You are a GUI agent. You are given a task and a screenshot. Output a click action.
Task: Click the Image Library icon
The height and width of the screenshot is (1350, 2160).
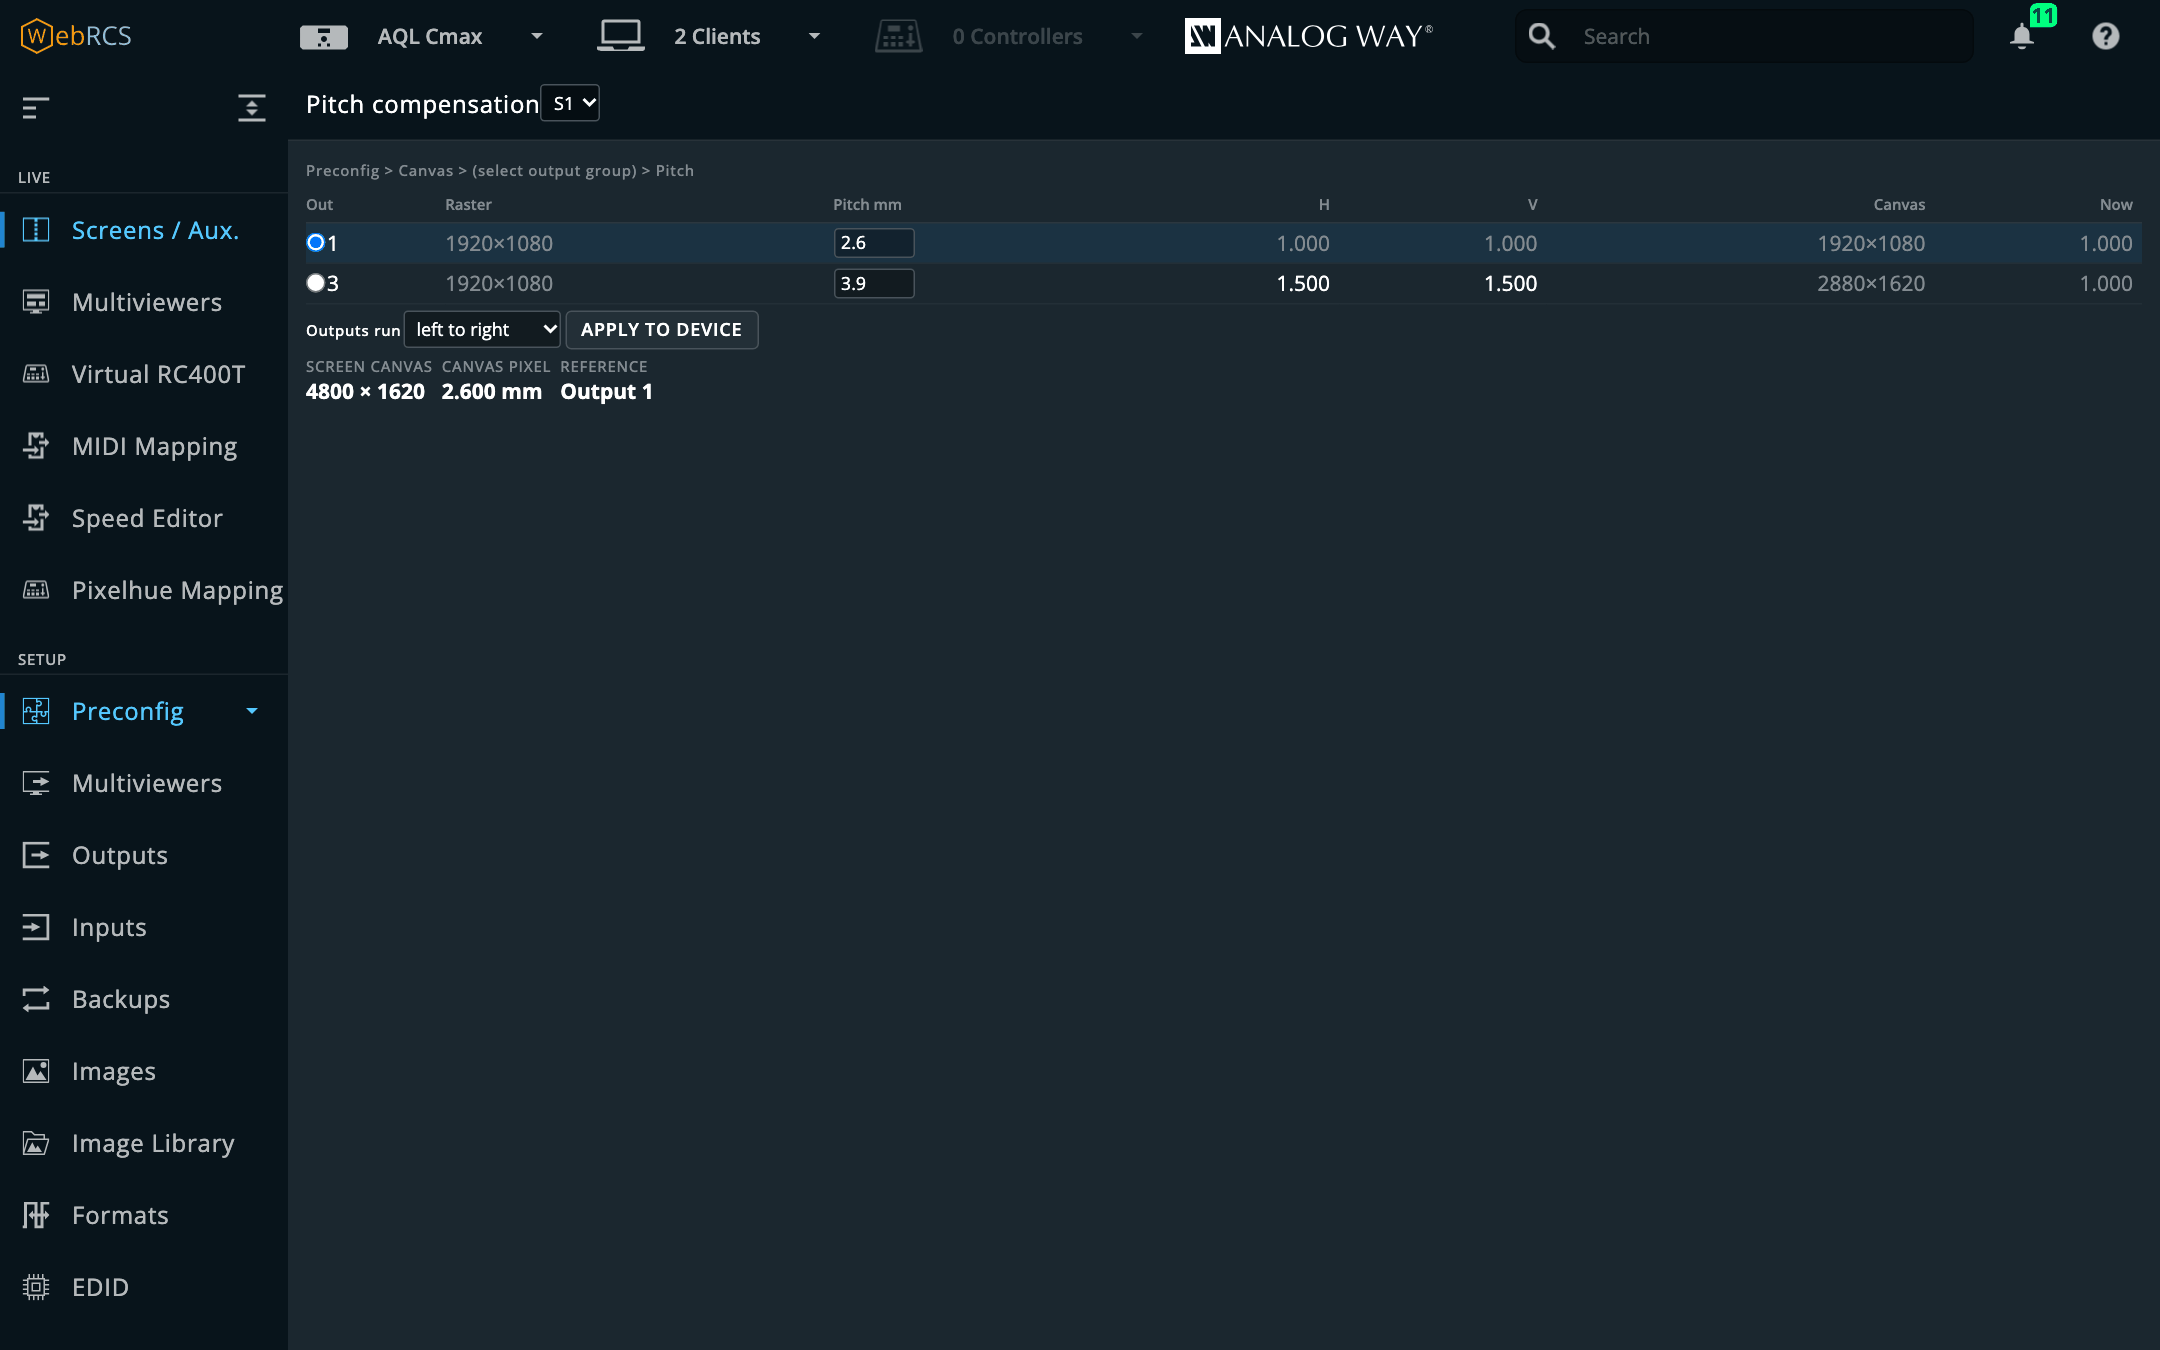pyautogui.click(x=36, y=1143)
